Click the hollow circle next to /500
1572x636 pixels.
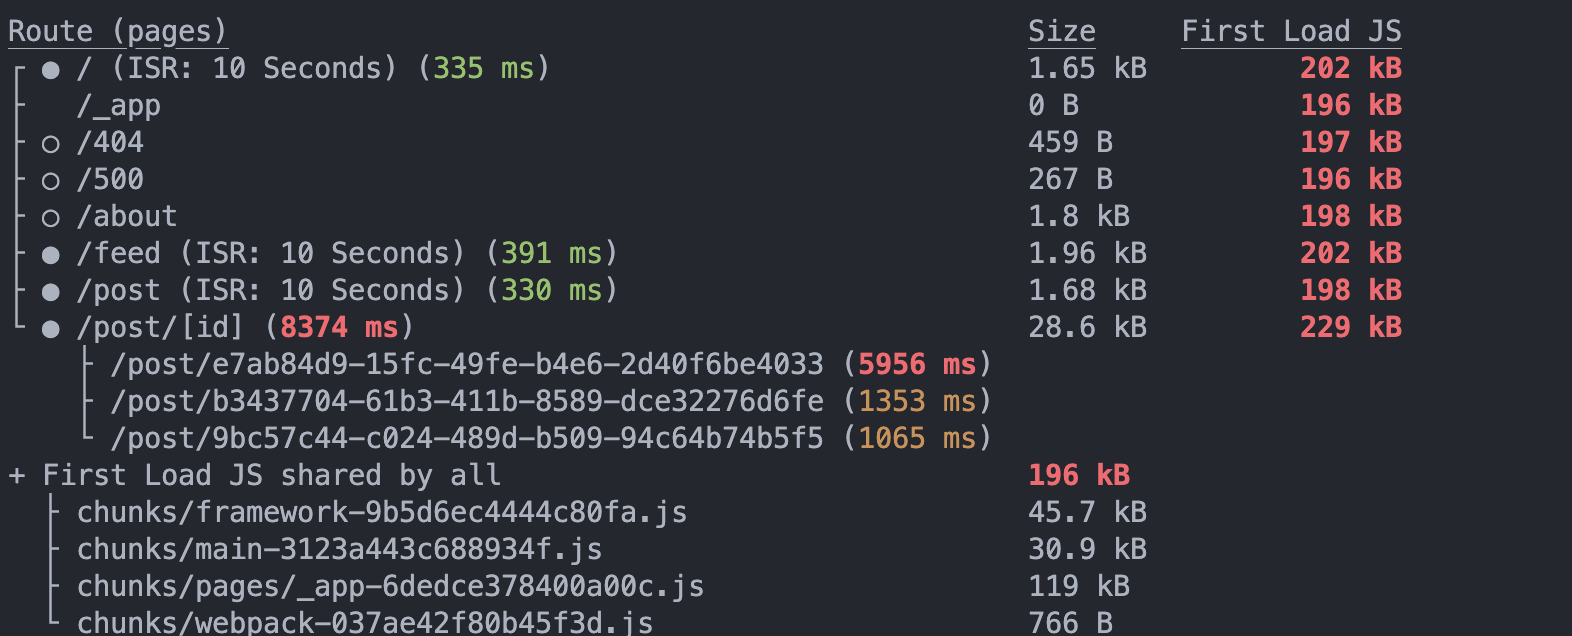click(51, 181)
